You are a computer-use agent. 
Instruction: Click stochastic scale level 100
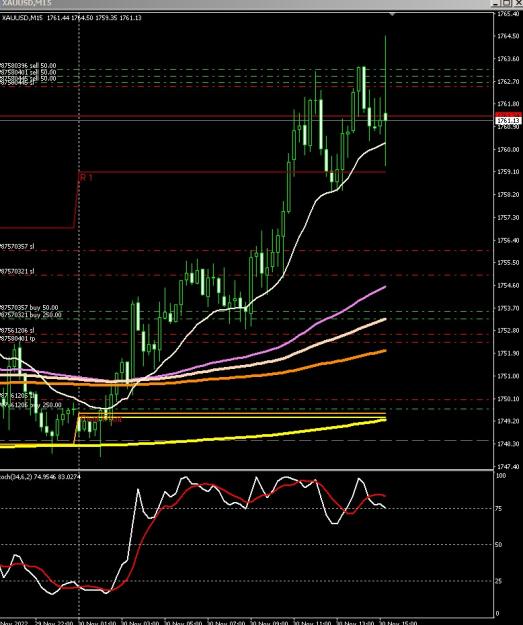point(501,476)
